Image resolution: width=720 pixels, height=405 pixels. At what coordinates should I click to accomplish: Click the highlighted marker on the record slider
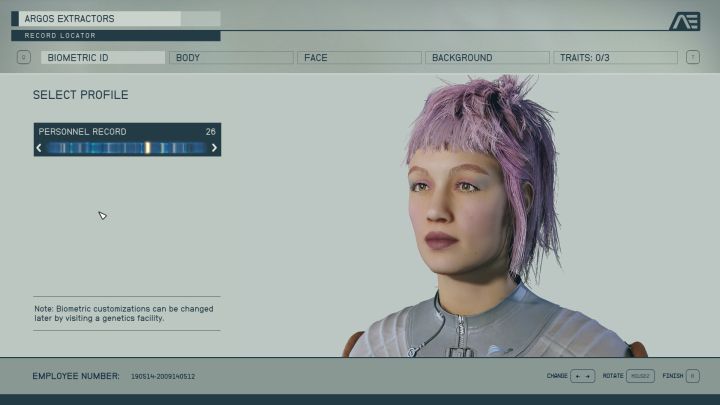click(147, 148)
